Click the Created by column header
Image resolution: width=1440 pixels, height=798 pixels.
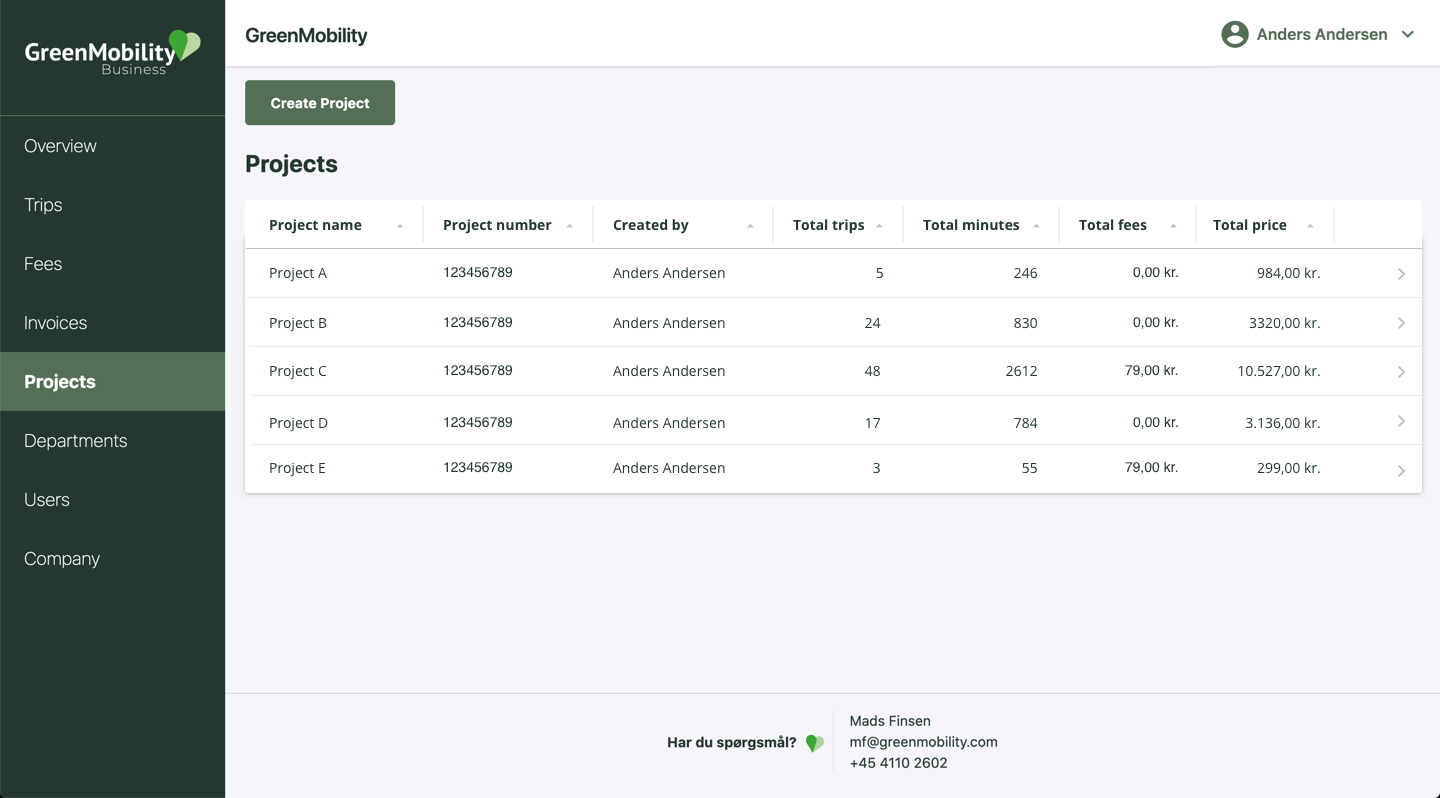[x=651, y=225]
